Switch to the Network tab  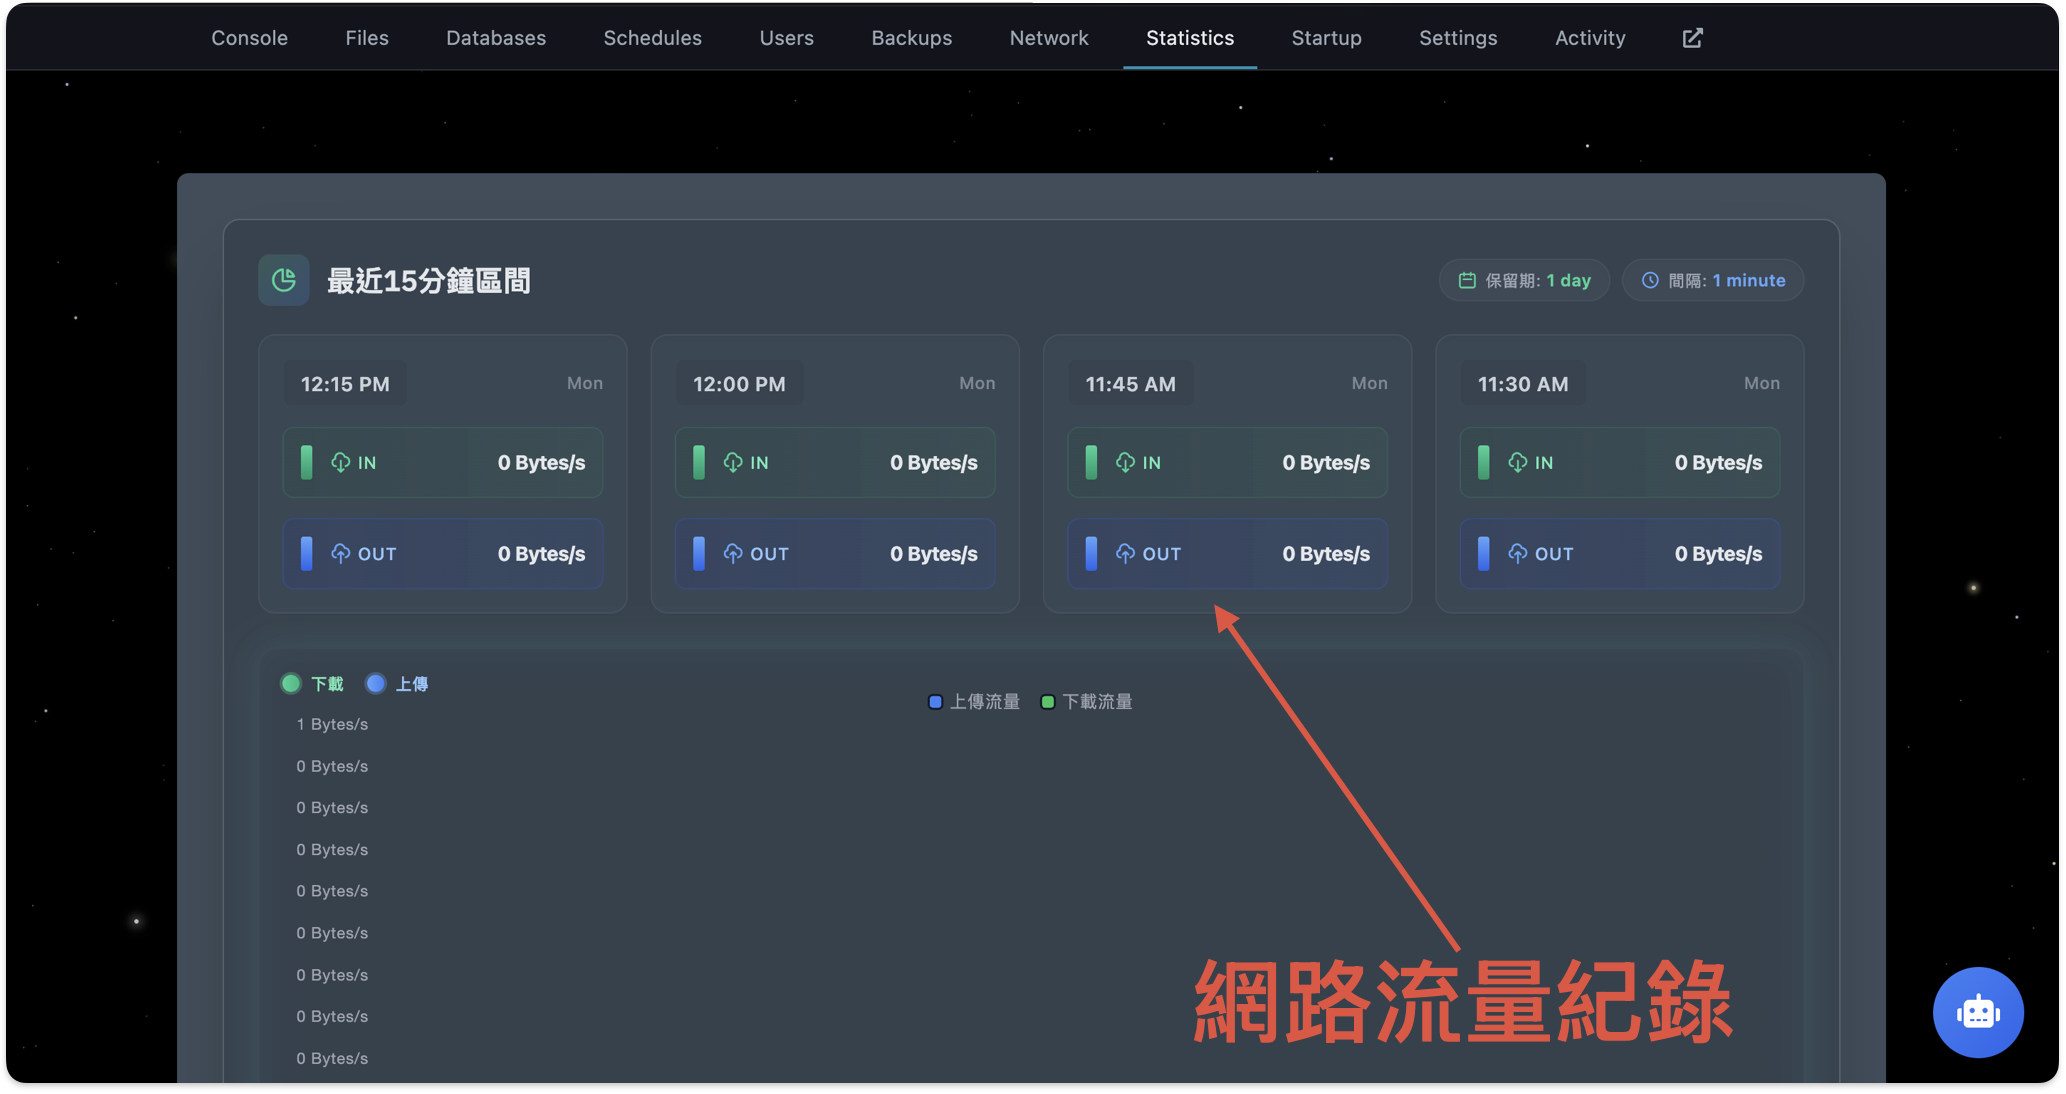[1049, 37]
